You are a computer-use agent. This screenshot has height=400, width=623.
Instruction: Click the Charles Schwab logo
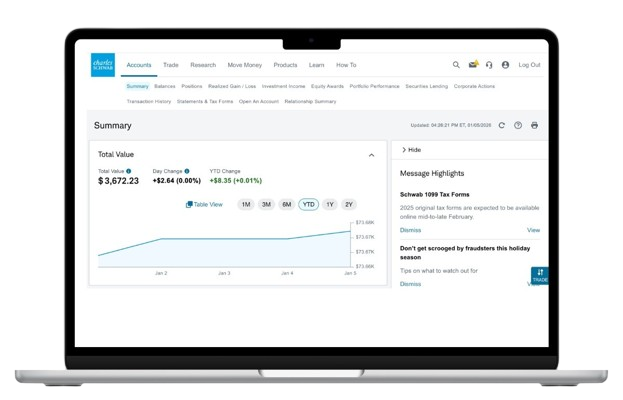pos(102,64)
